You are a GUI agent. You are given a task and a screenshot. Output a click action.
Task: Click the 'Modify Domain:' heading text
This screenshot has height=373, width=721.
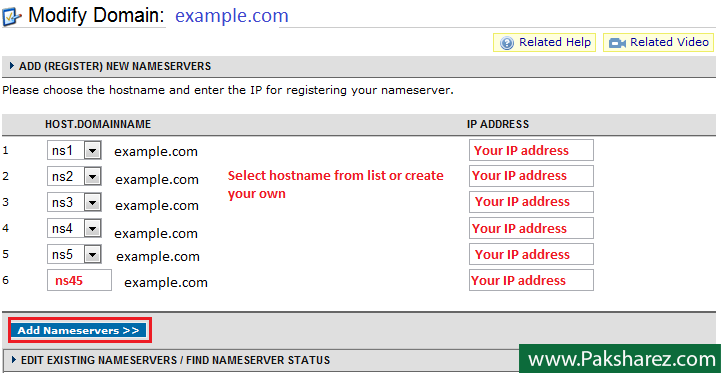coord(96,16)
